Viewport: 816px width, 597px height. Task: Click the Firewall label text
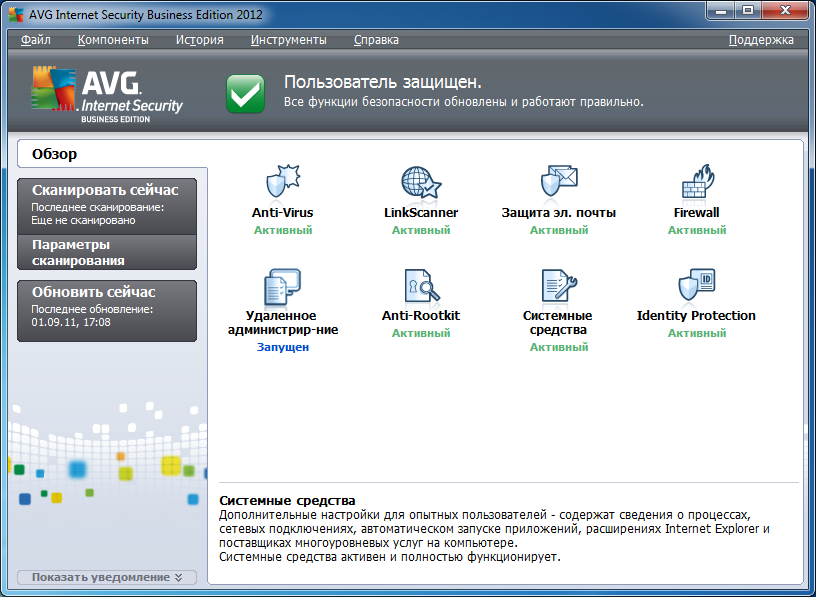click(x=696, y=212)
